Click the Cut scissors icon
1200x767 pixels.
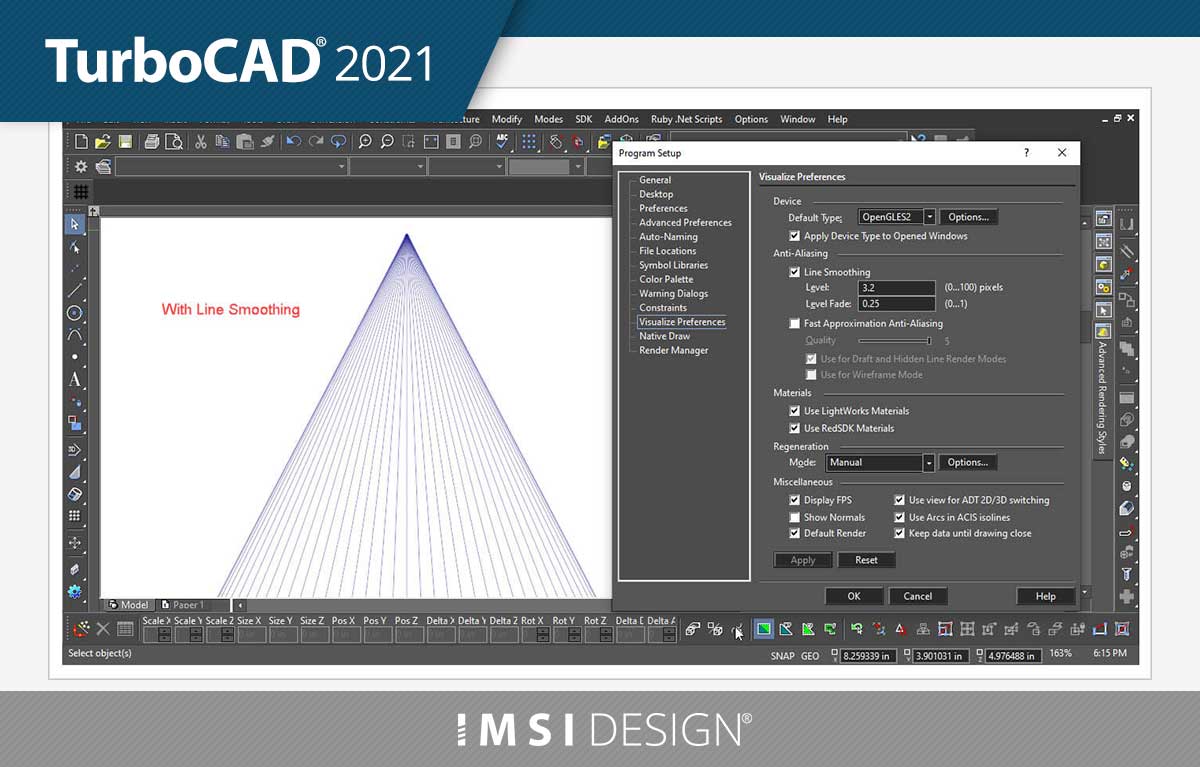[x=200, y=142]
